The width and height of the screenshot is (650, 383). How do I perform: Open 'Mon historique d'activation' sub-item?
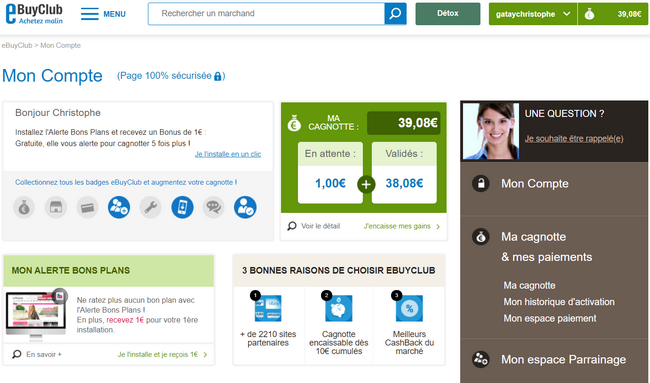pyautogui.click(x=559, y=302)
